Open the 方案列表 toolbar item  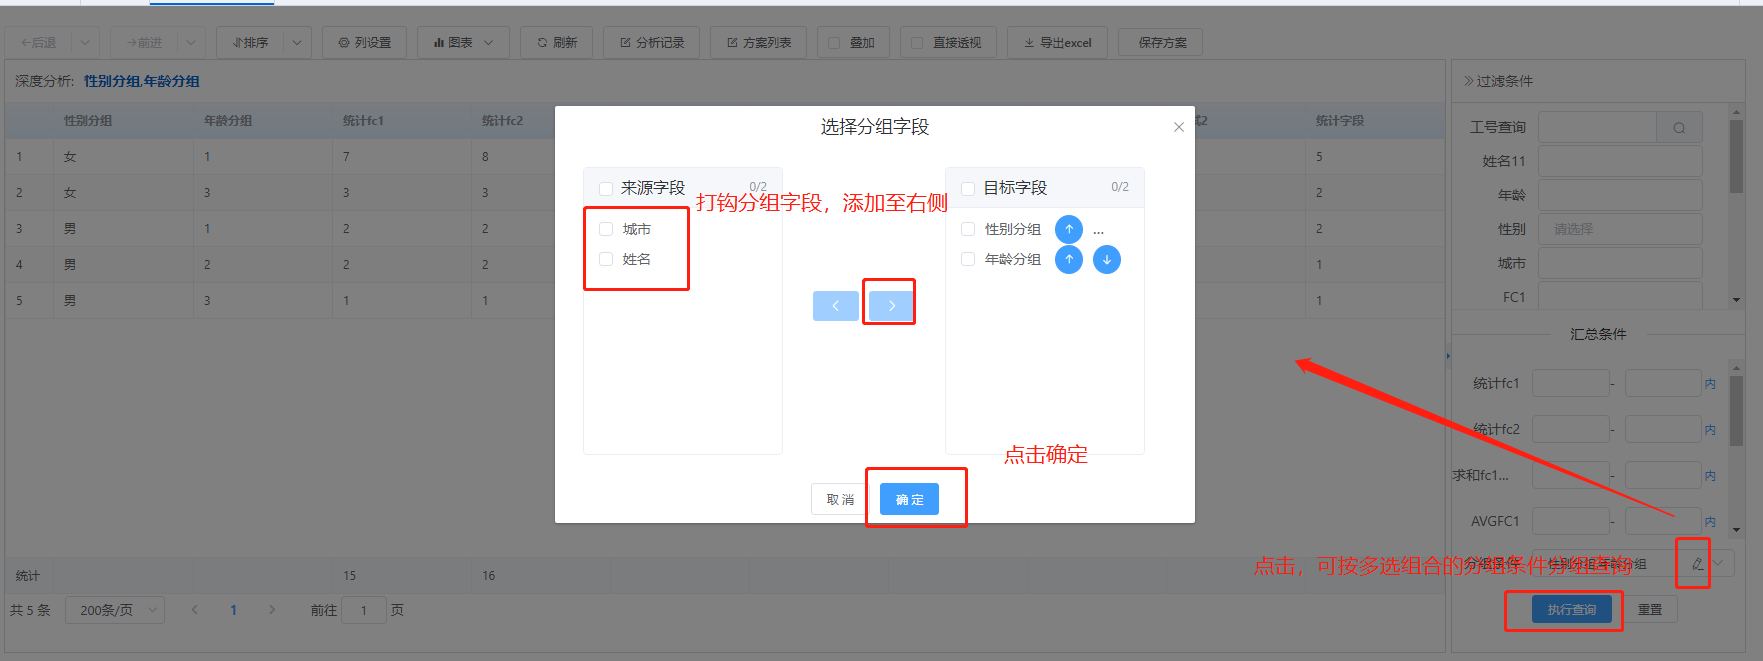click(x=759, y=43)
